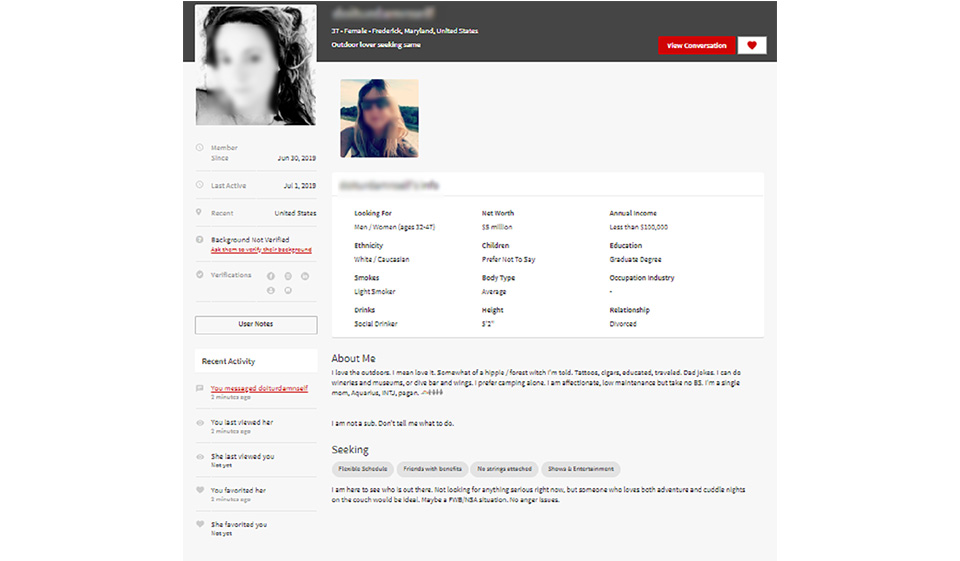Click the location pin icon beside Recent
Image resolution: width=960 pixels, height=561 pixels.
[200, 213]
